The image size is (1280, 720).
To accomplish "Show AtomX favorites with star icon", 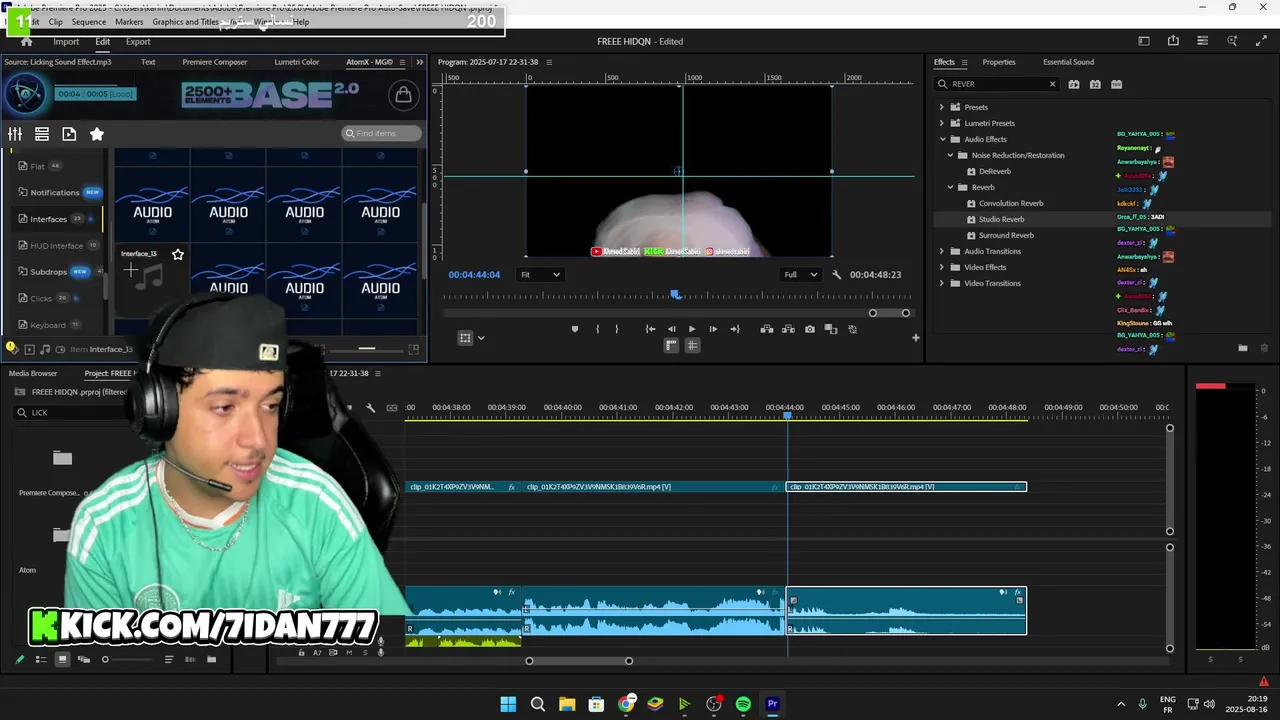I will [x=97, y=134].
